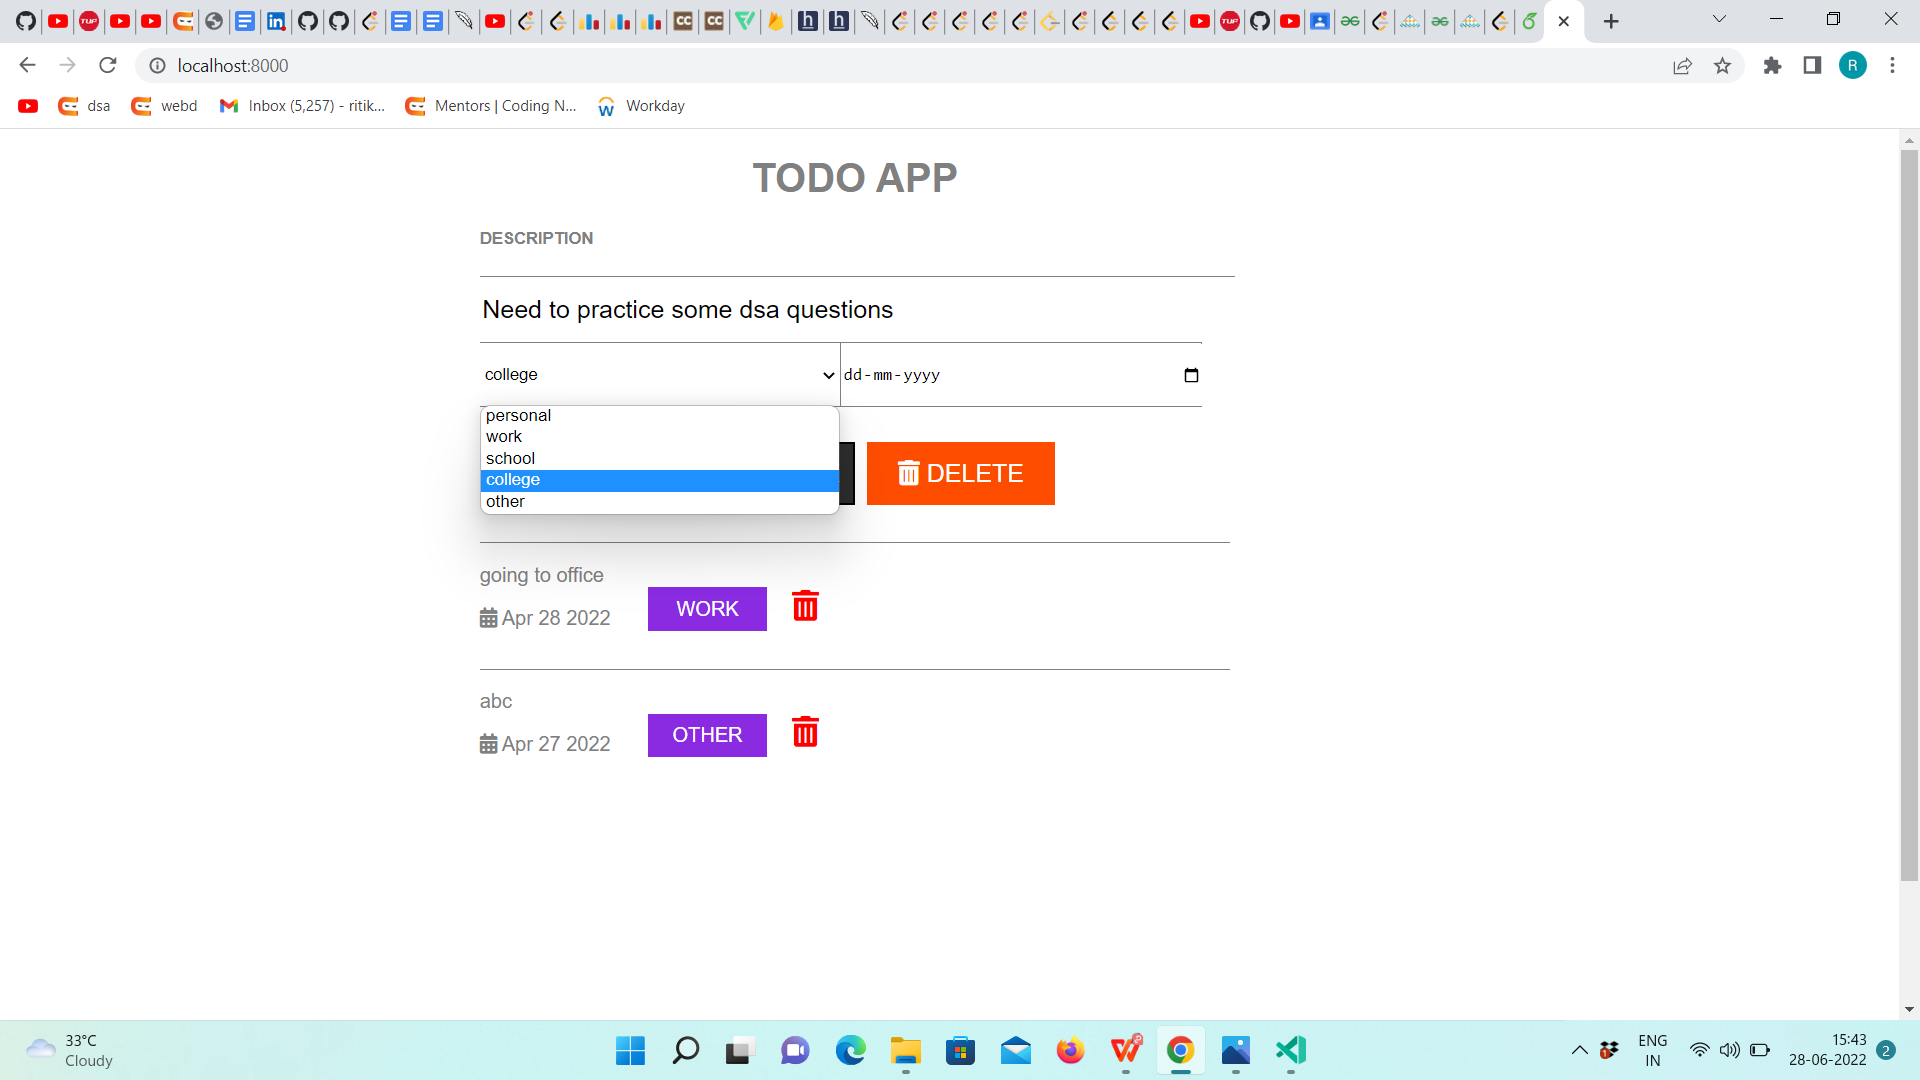
Task: Open the tab search chevron dropdown
Action: point(1719,19)
